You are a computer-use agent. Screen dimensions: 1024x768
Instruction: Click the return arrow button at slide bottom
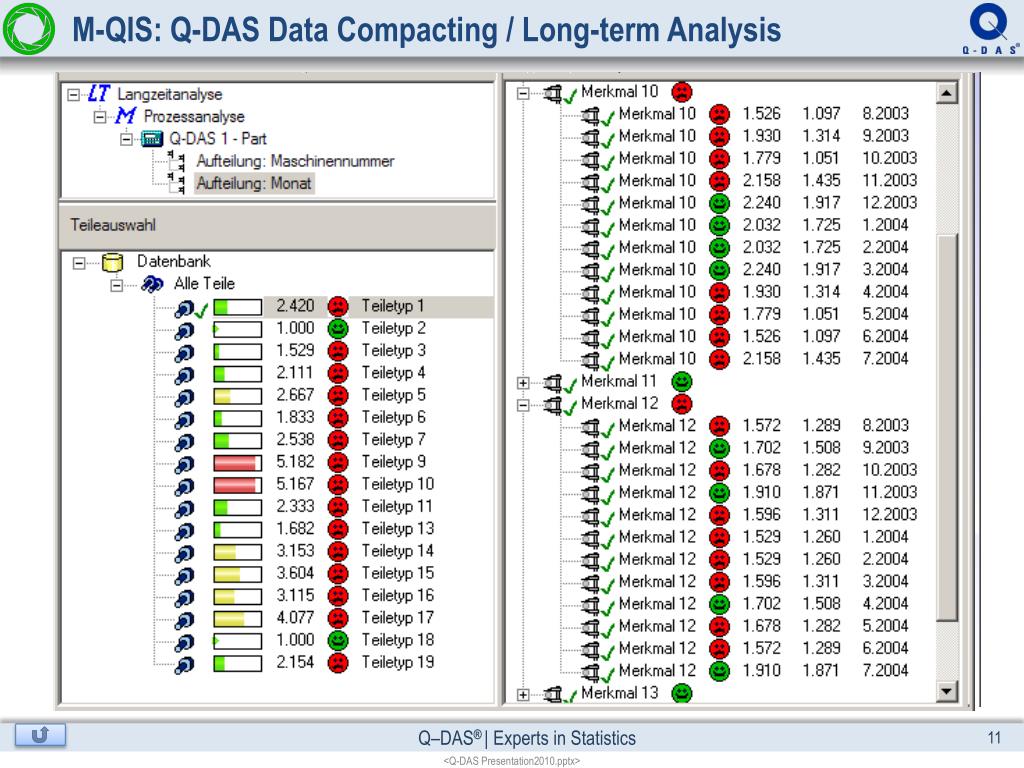tap(40, 735)
